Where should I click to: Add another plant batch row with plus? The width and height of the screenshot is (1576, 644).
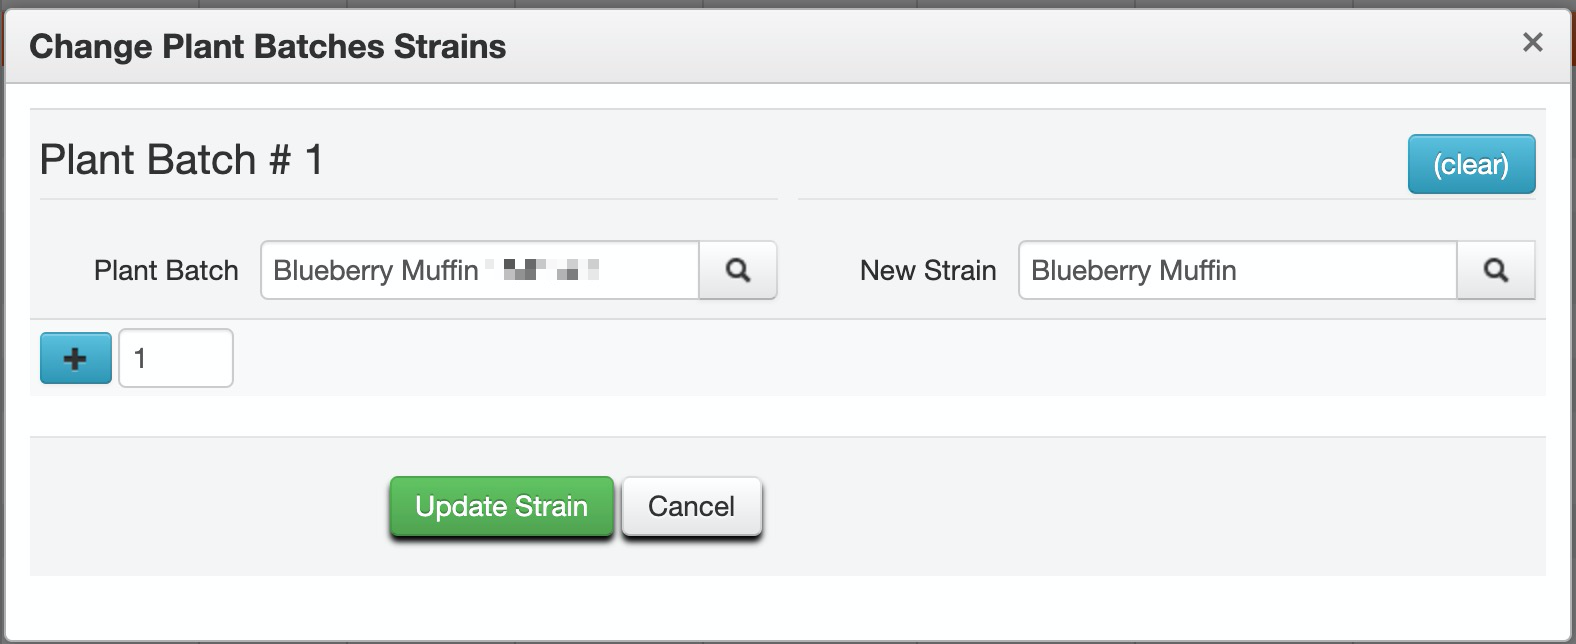(75, 358)
